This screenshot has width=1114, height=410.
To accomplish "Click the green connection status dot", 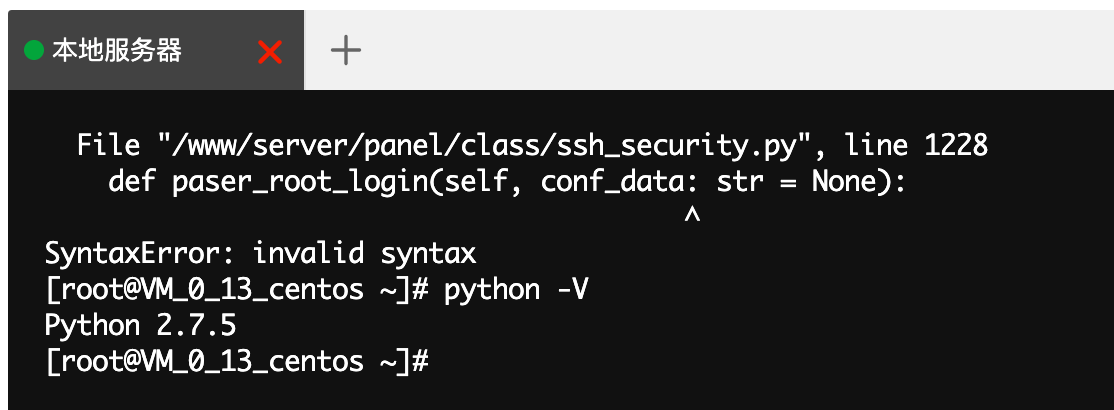I will (x=33, y=51).
